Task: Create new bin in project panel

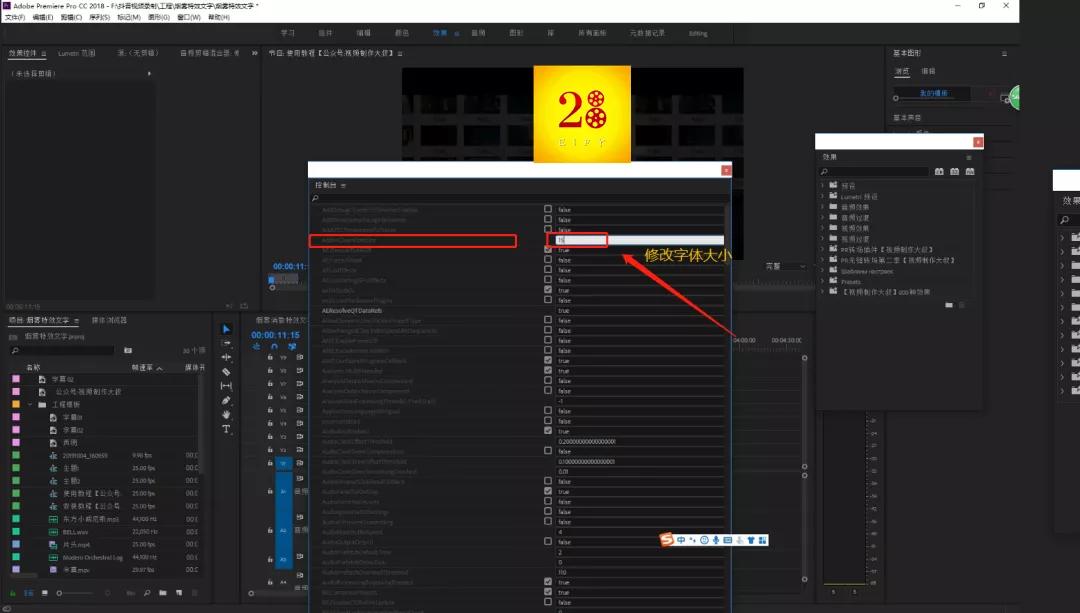Action: click(x=163, y=593)
